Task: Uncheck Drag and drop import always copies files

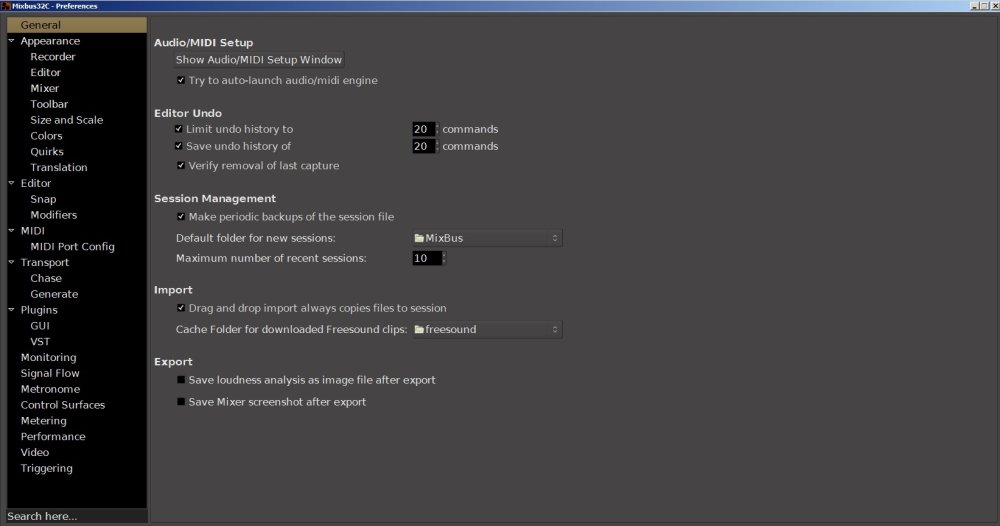Action: coord(181,308)
